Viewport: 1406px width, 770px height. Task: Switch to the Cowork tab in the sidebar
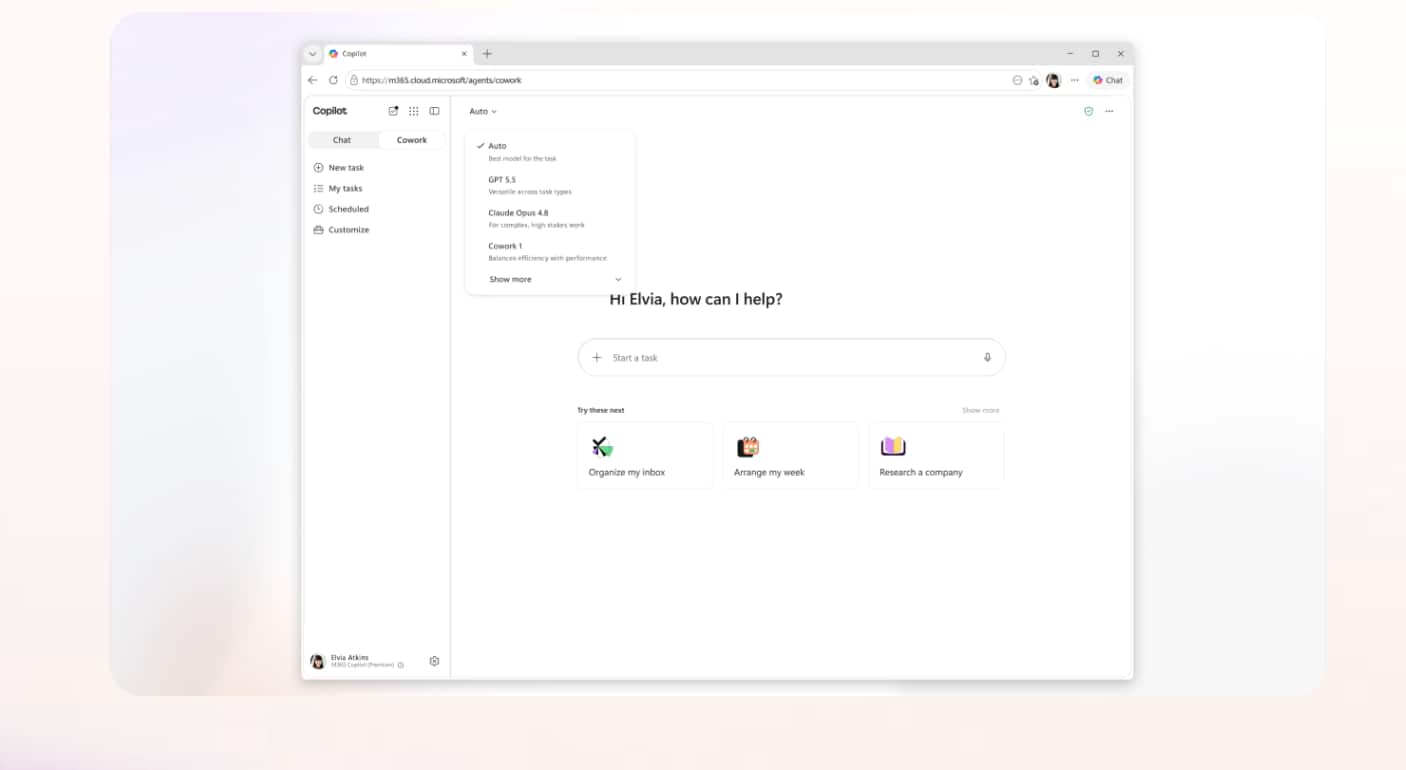coord(412,140)
